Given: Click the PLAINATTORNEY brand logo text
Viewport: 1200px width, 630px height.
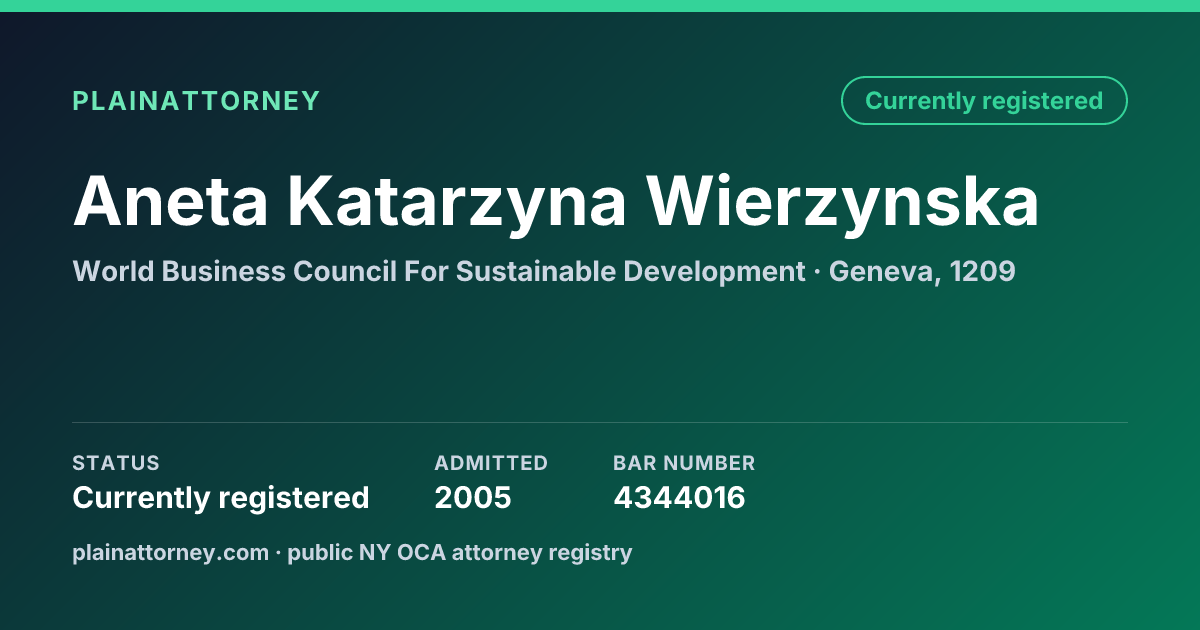Looking at the screenshot, I should [x=196, y=101].
